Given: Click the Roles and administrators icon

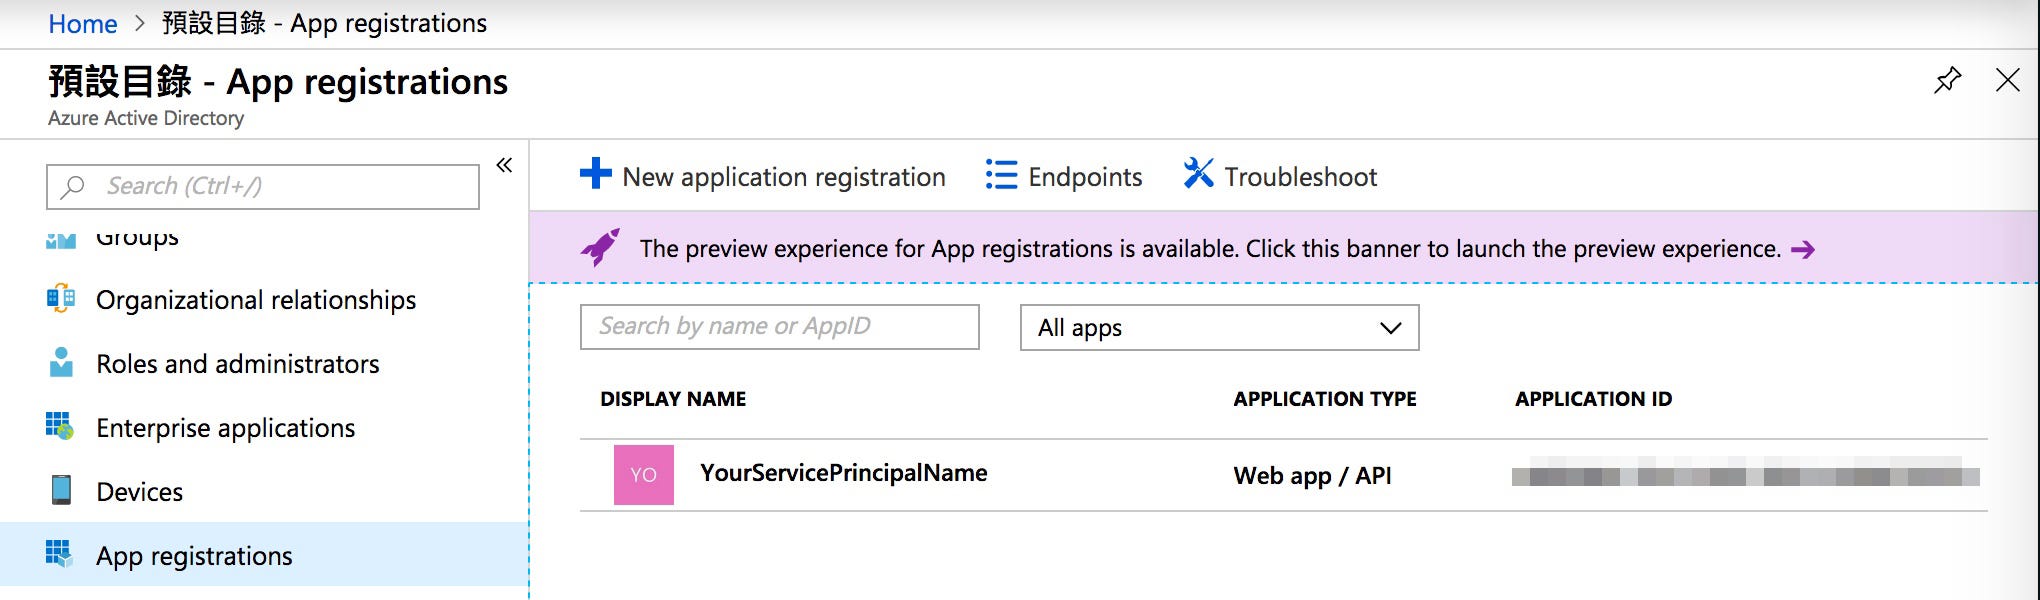Looking at the screenshot, I should [x=61, y=362].
